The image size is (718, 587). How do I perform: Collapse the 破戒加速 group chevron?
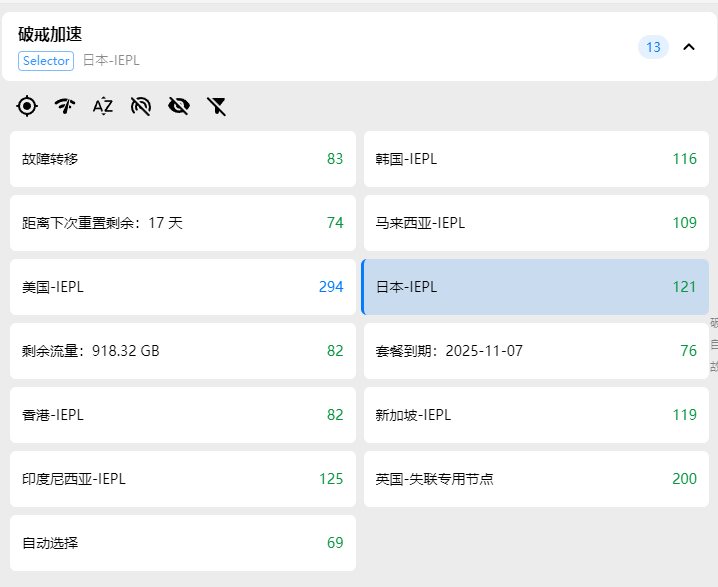[x=688, y=47]
